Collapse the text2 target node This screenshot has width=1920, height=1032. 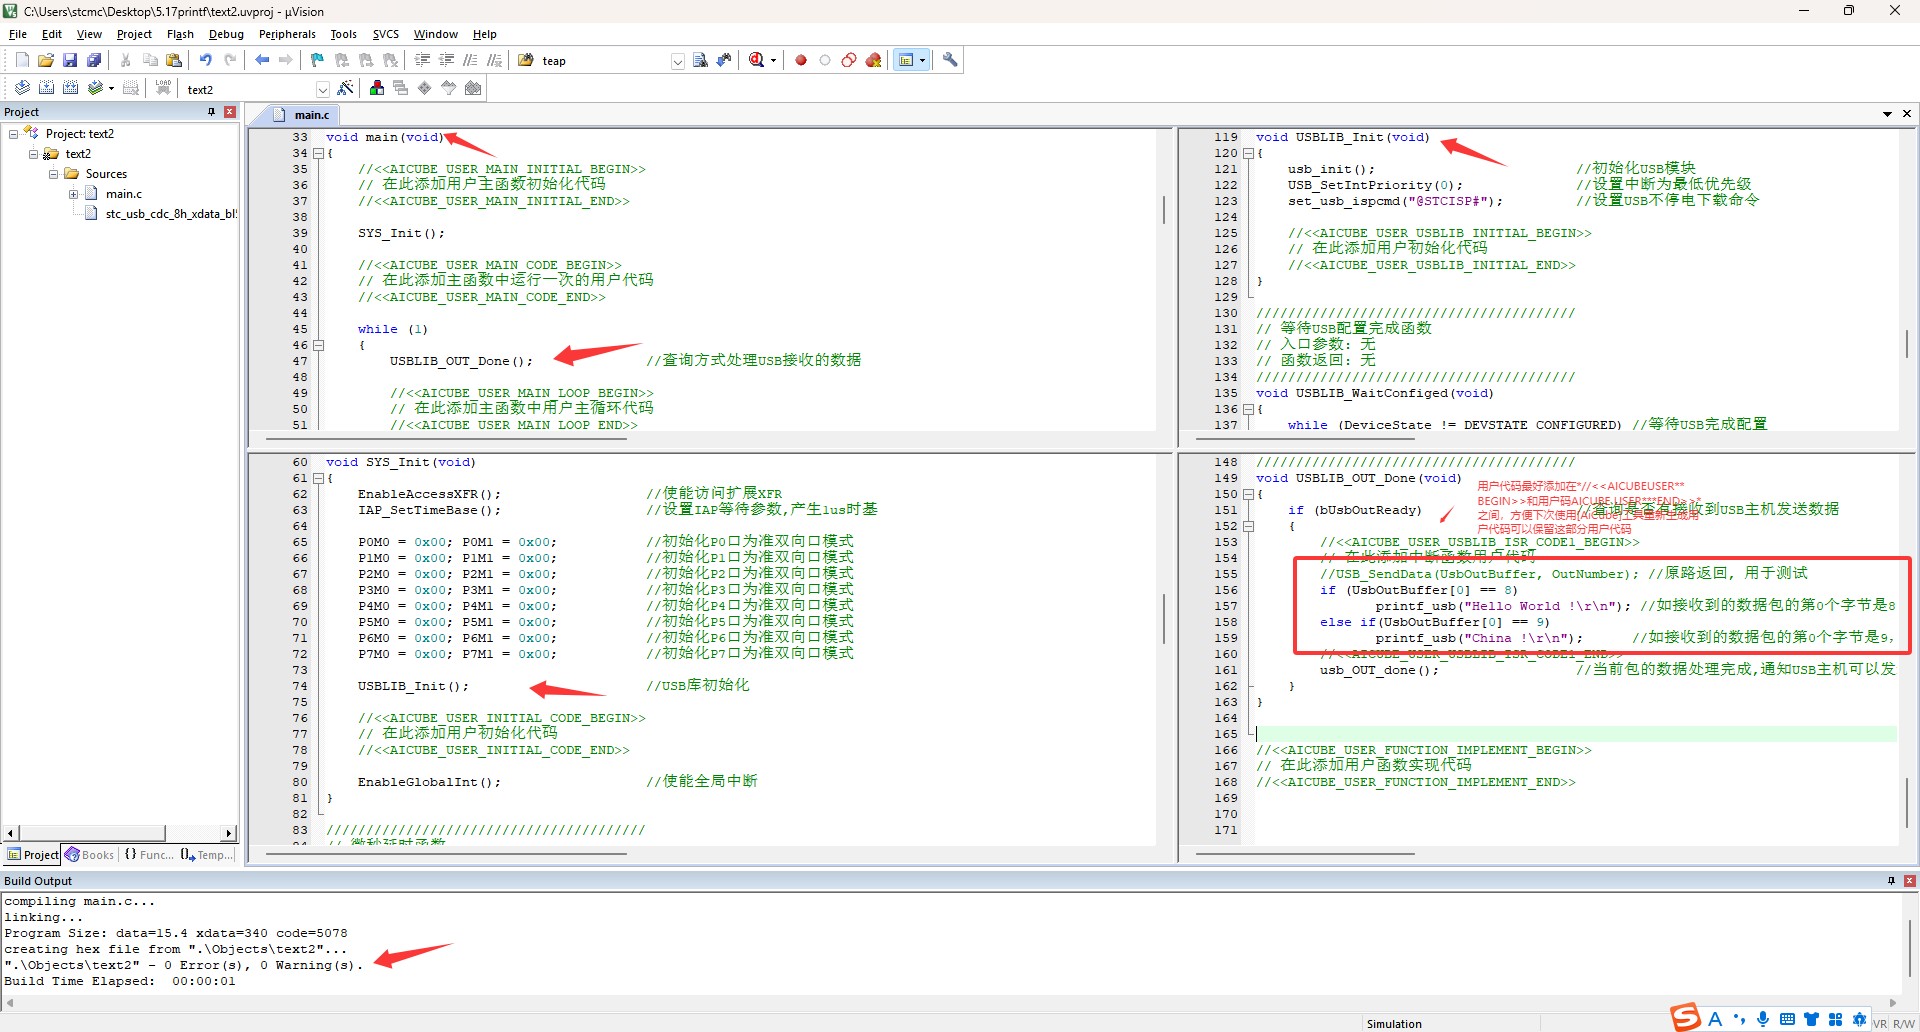tap(34, 154)
